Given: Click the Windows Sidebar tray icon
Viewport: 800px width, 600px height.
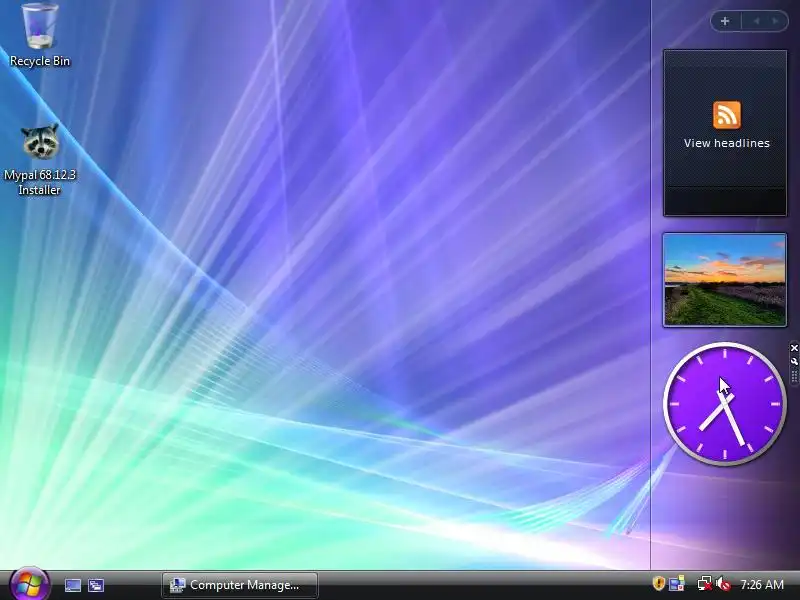Looking at the screenshot, I should pos(677,584).
